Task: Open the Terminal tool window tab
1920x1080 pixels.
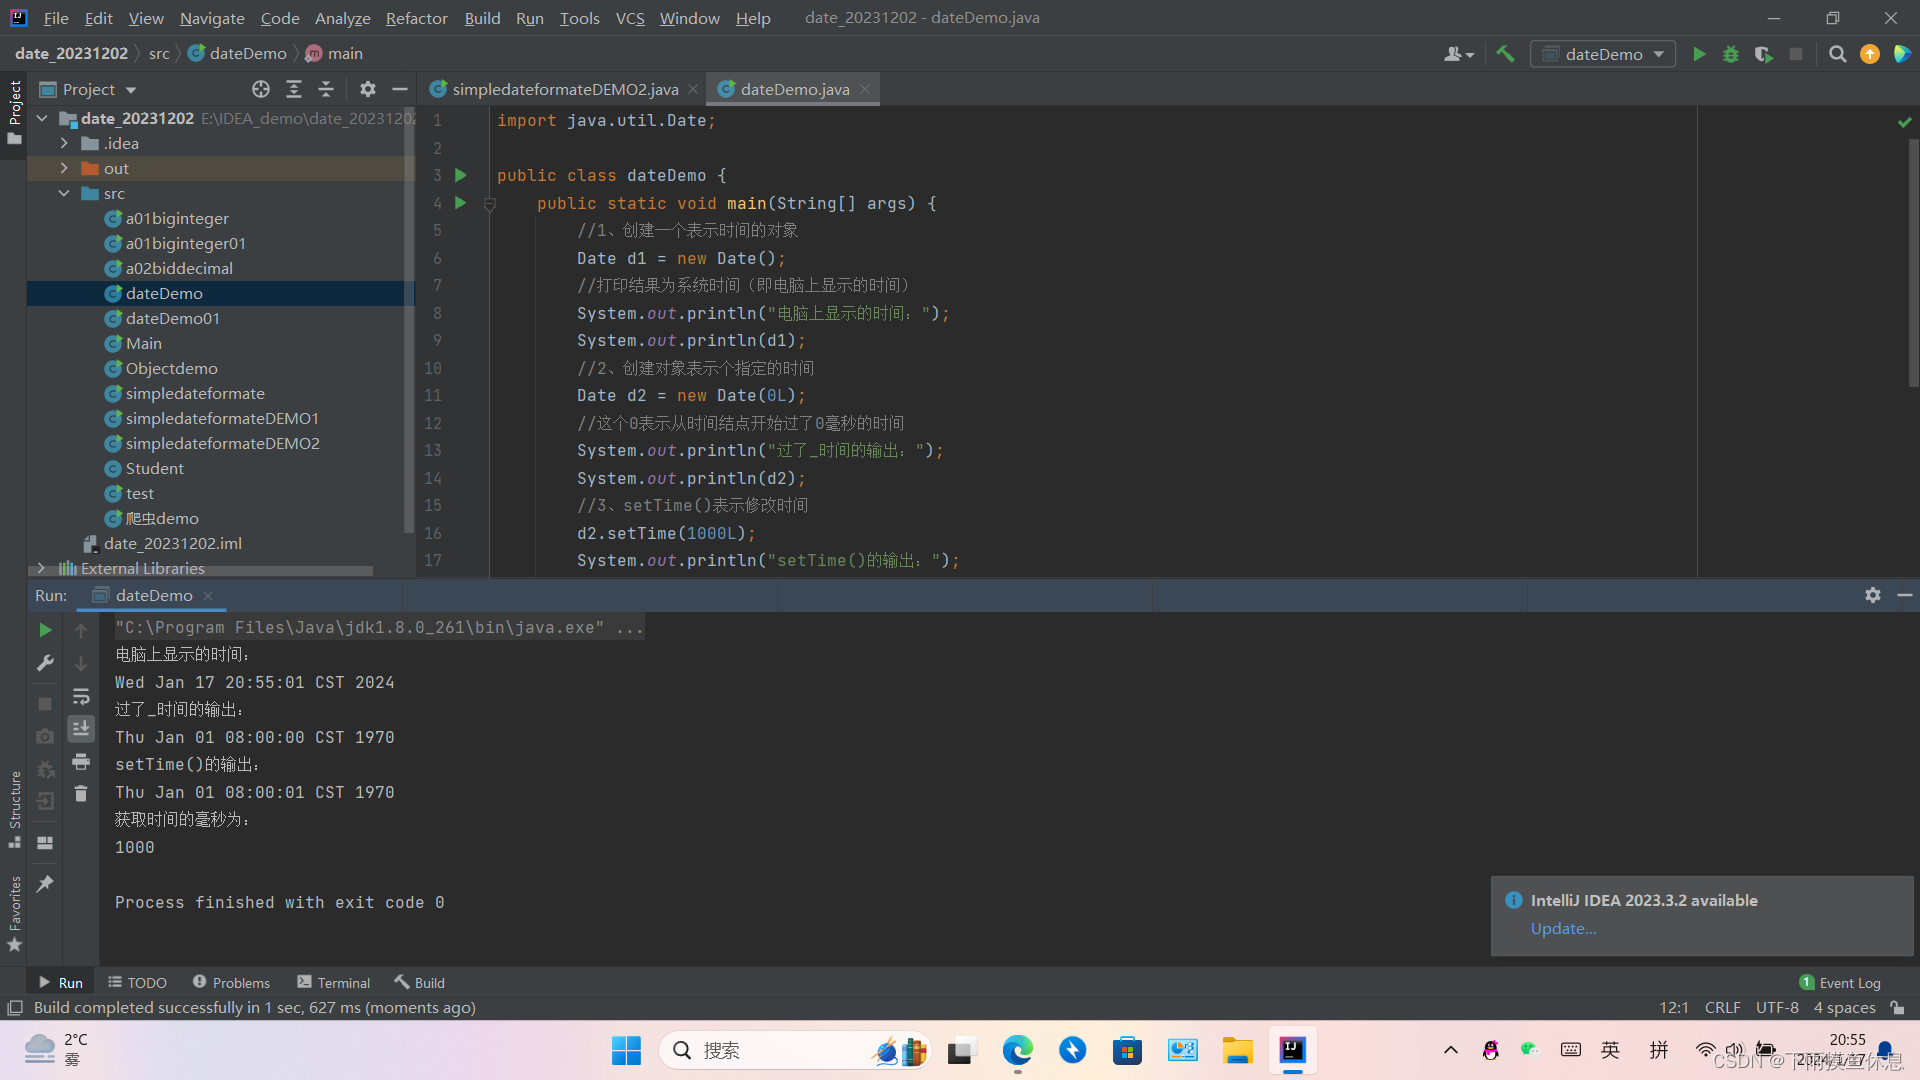Action: [x=334, y=983]
